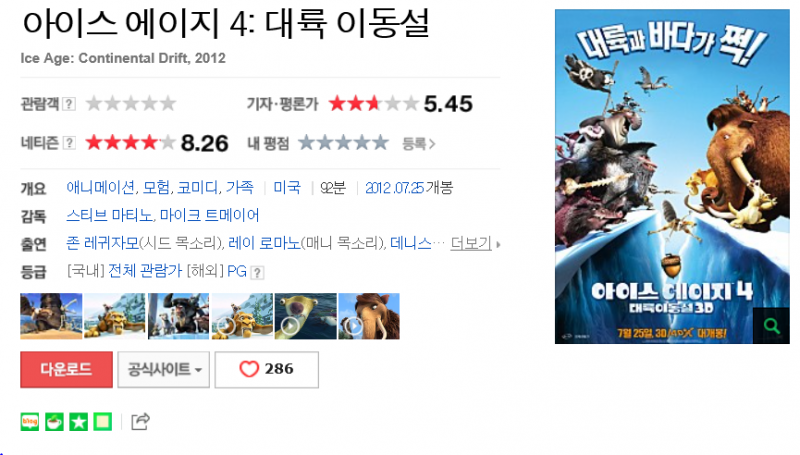This screenshot has height=455, width=800.
Task: Open the pirate ship first thumbnail
Action: pos(51,316)
